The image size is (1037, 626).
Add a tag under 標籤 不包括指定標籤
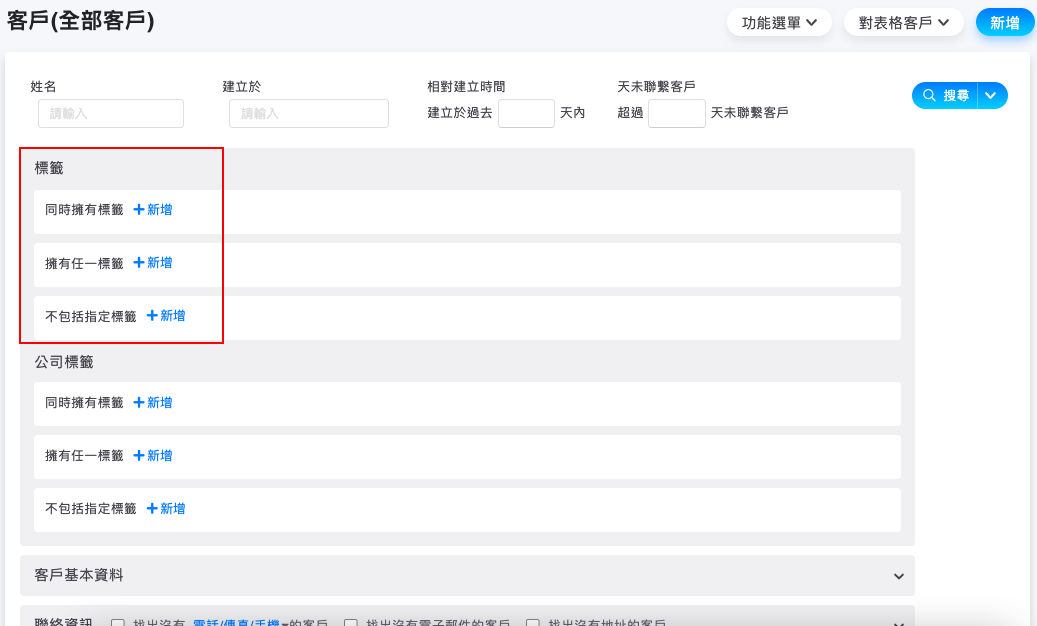coord(166,316)
